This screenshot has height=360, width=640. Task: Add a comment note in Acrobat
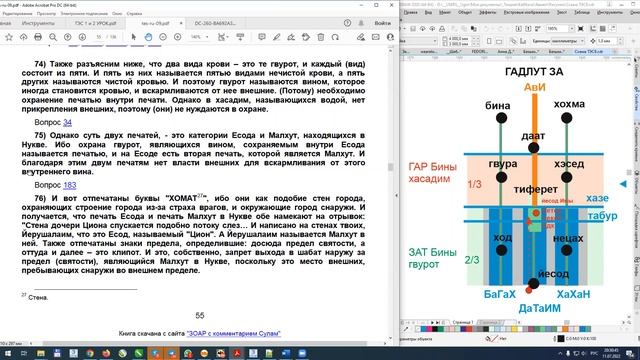[262, 37]
